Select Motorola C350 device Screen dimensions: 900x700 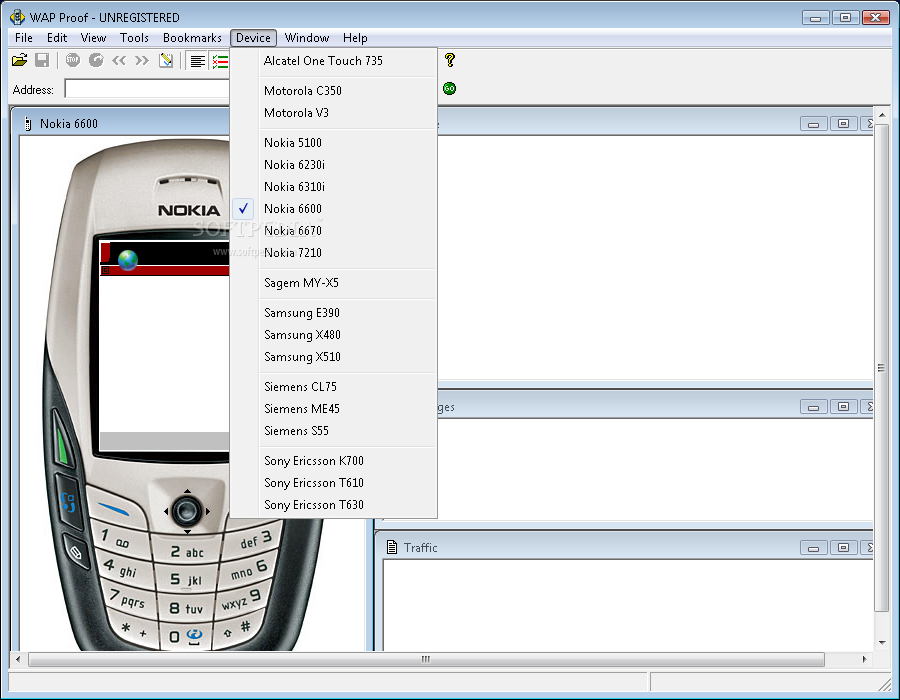click(333, 91)
